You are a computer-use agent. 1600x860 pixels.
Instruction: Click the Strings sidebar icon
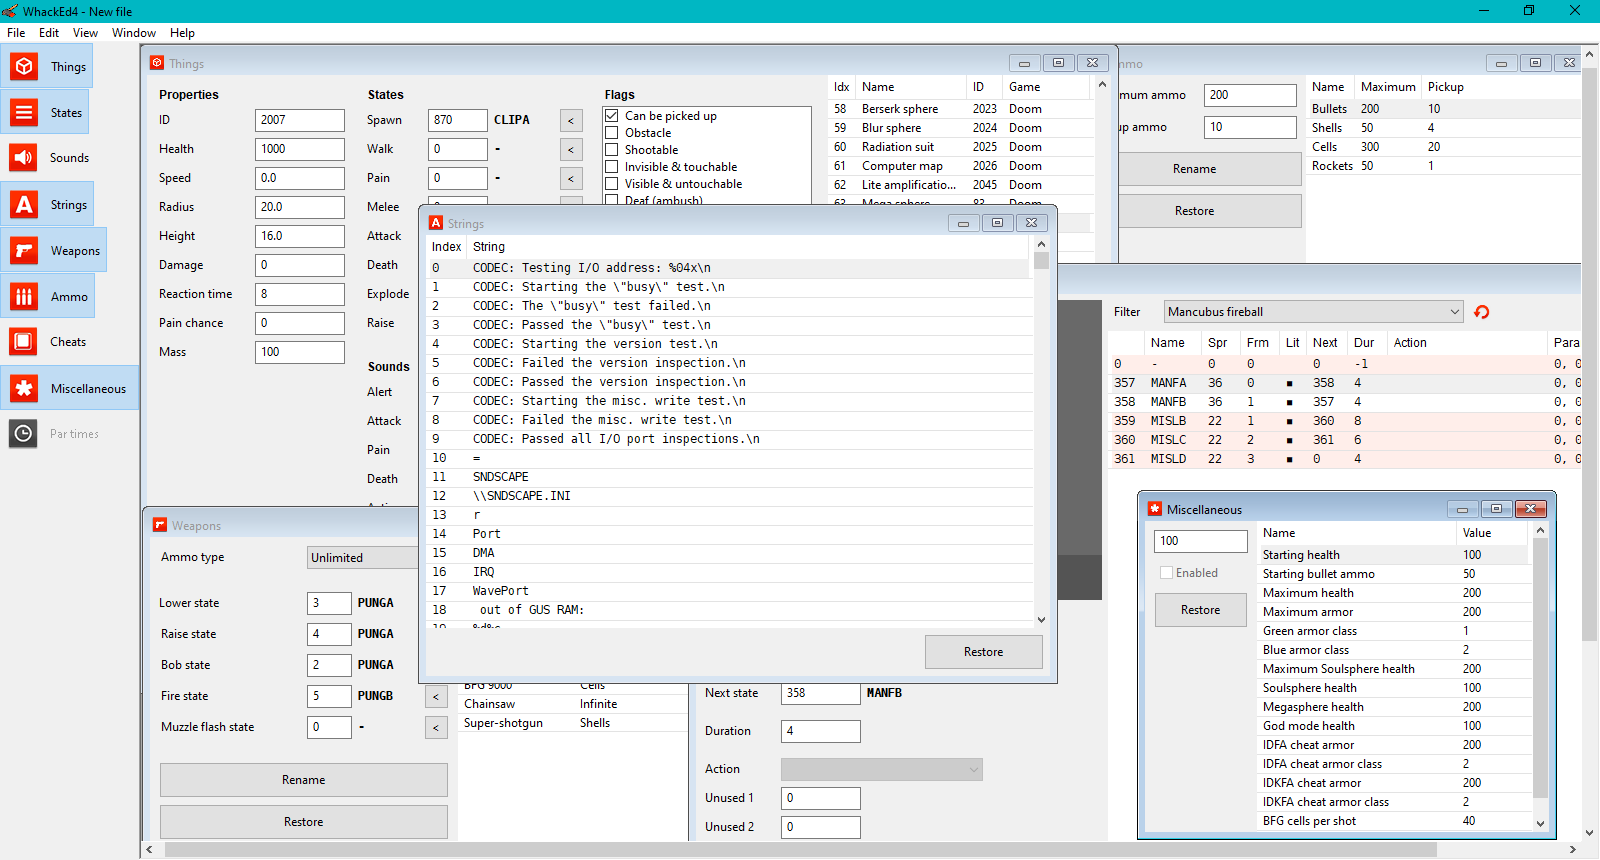click(25, 205)
